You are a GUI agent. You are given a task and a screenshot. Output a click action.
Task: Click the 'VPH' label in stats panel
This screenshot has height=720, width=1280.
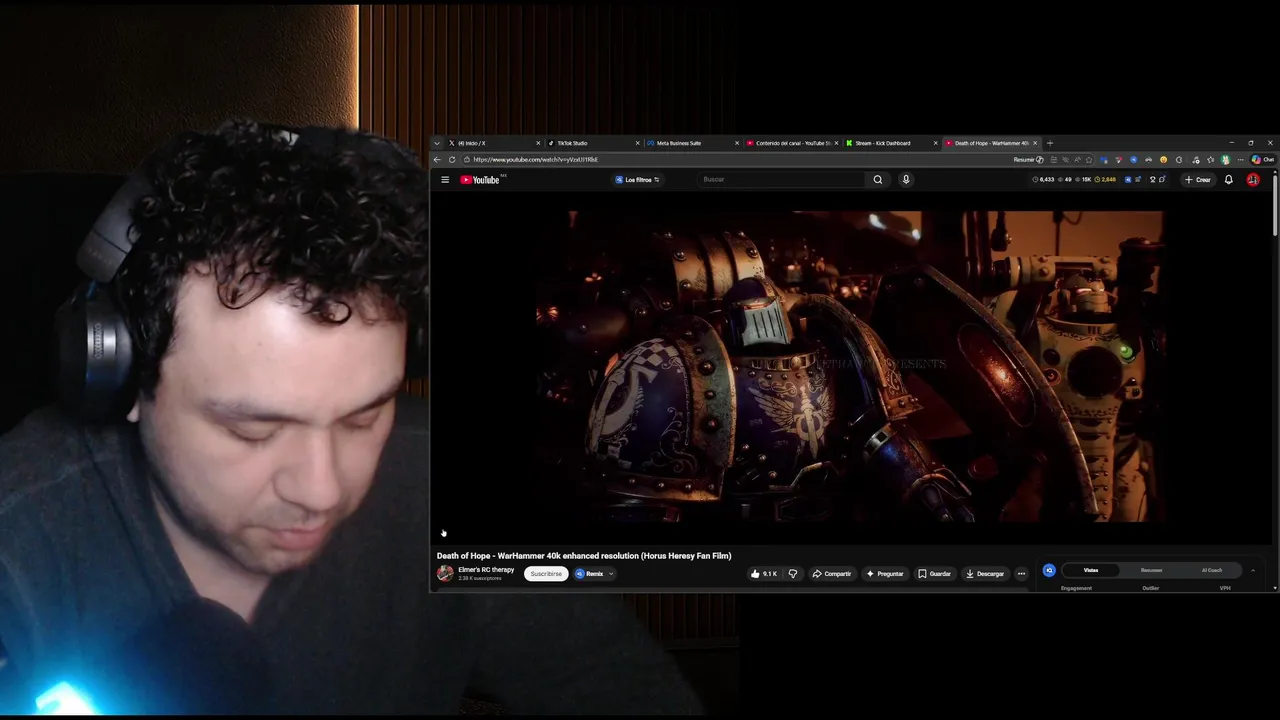pyautogui.click(x=1225, y=588)
